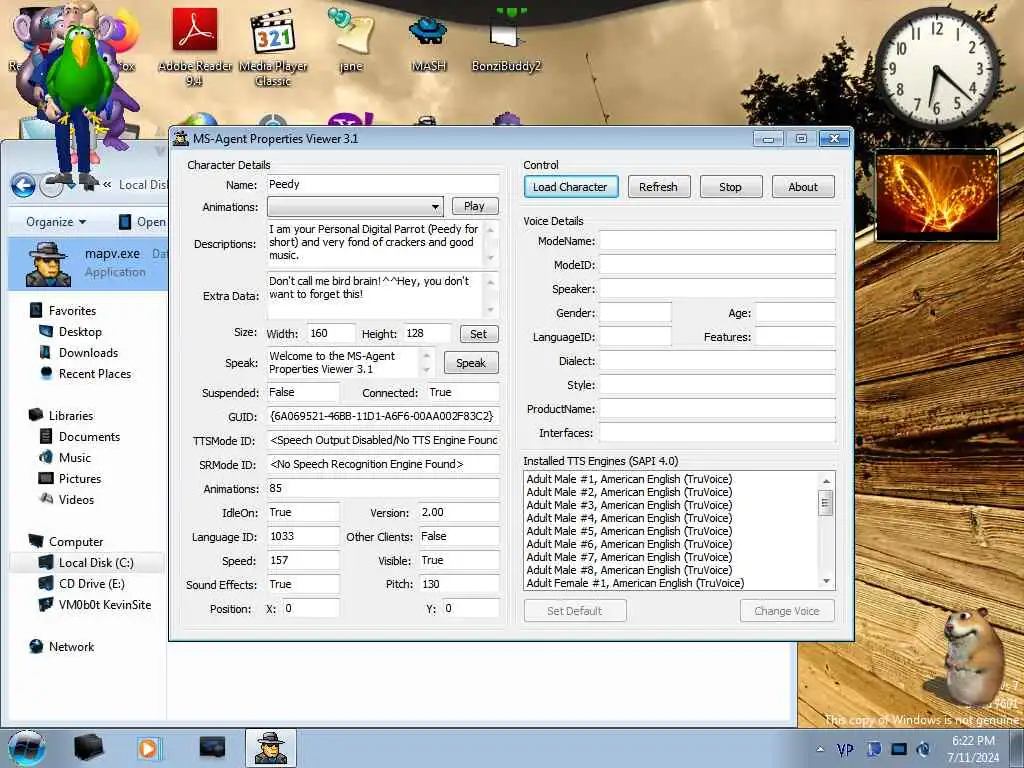The height and width of the screenshot is (768, 1024).
Task: Click the Stop button in Control
Action: [x=730, y=187]
